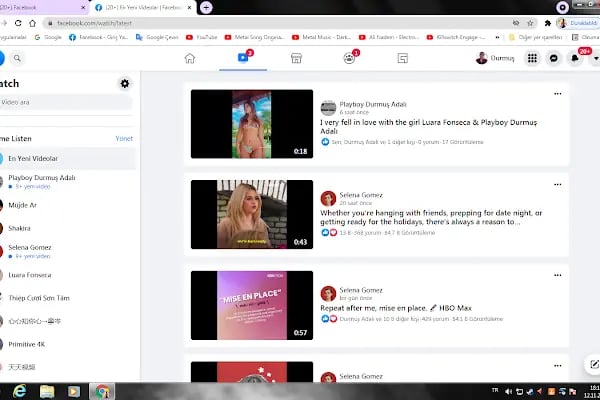Close the En Yeni Videolar browser tab
Screen dimensions: 600x400
coord(189,8)
